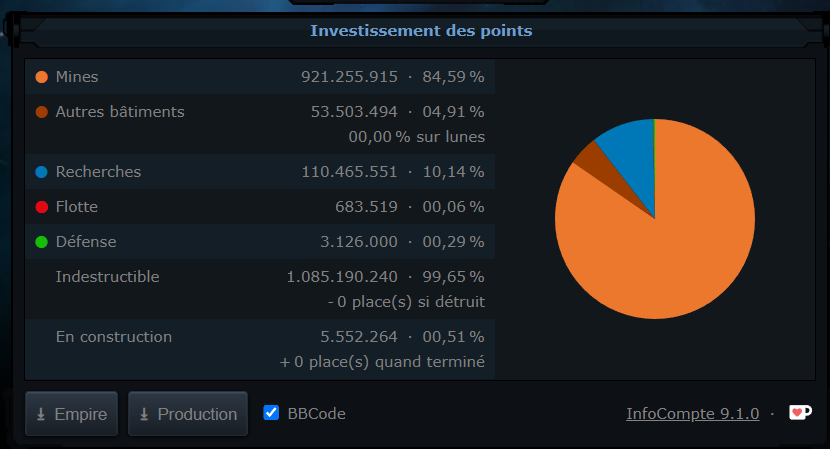The width and height of the screenshot is (830, 449).
Task: Toggle the BBCode checkbox
Action: tap(271, 413)
